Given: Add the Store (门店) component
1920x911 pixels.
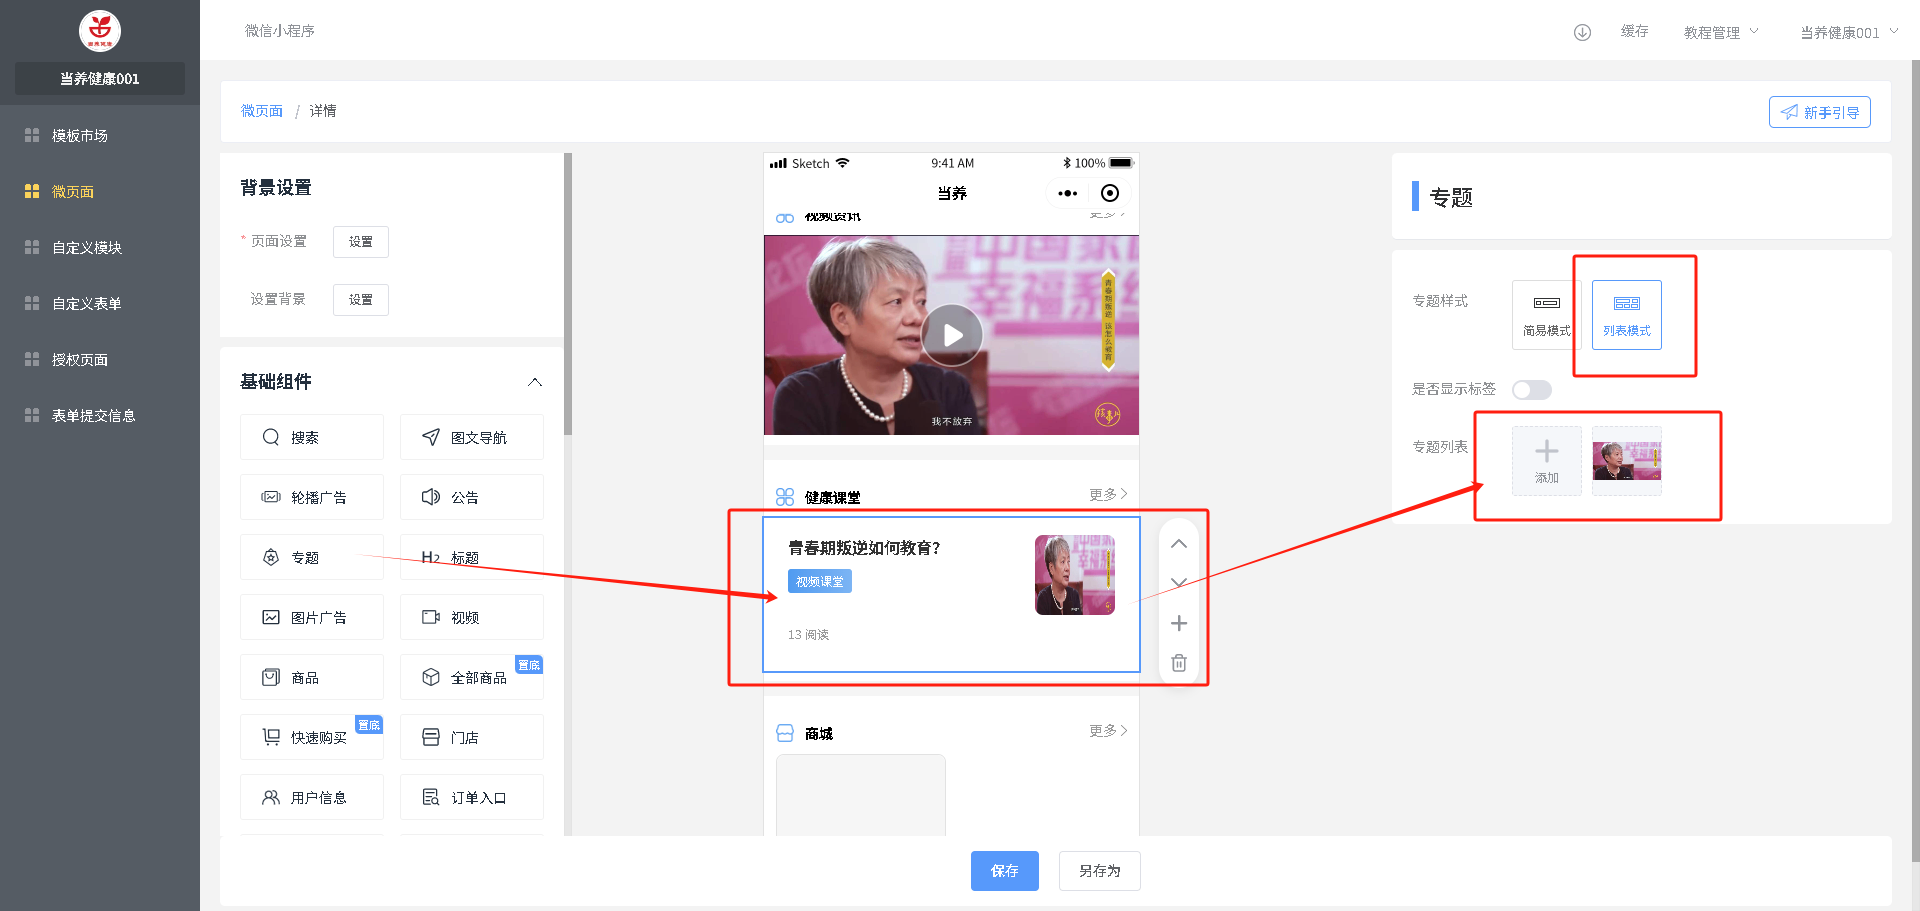Looking at the screenshot, I should (x=471, y=738).
